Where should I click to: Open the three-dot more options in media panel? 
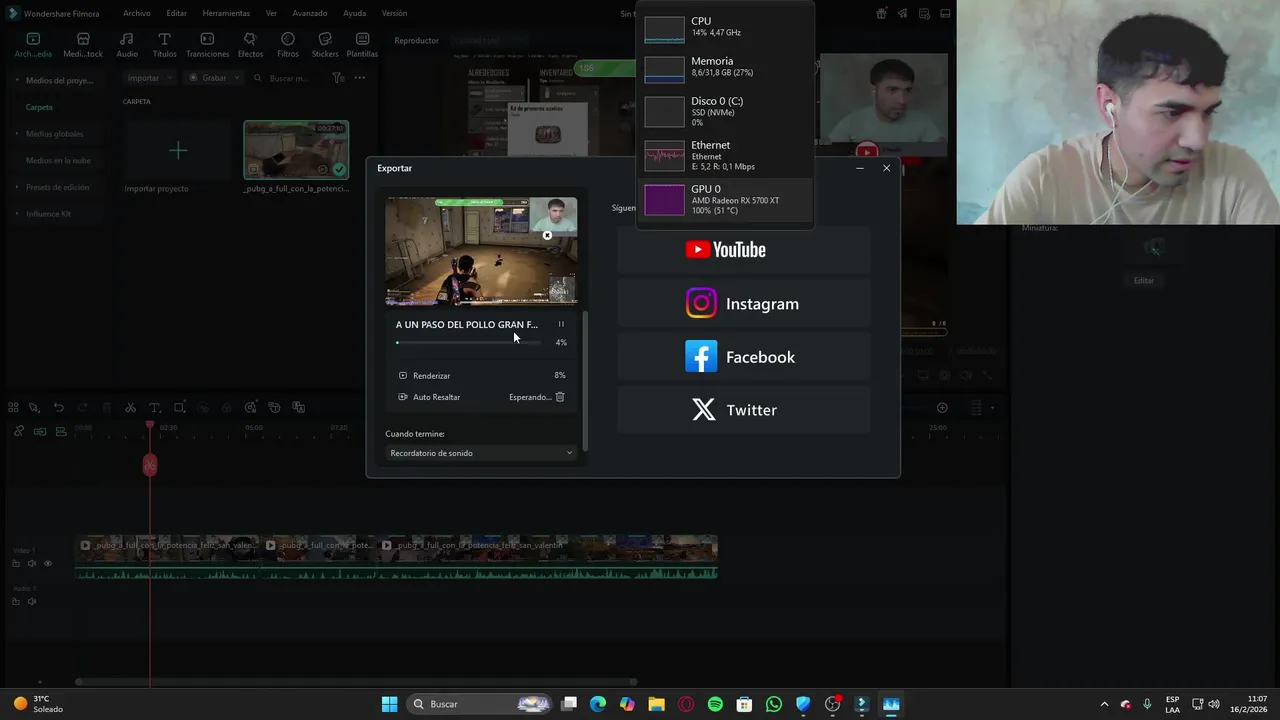point(360,78)
